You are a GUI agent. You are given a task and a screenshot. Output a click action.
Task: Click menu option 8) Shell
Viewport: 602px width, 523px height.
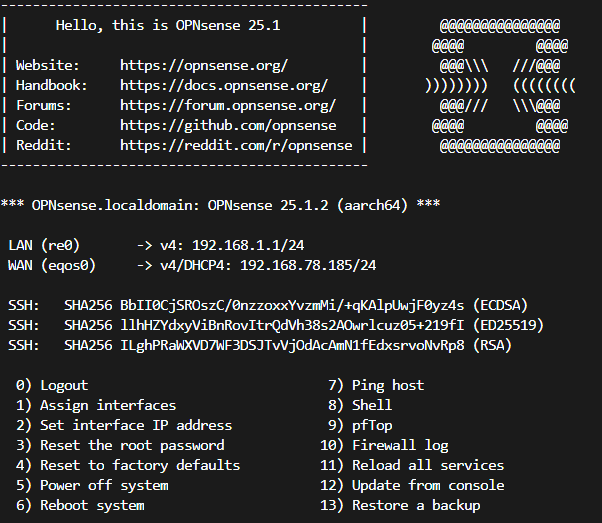(x=360, y=405)
